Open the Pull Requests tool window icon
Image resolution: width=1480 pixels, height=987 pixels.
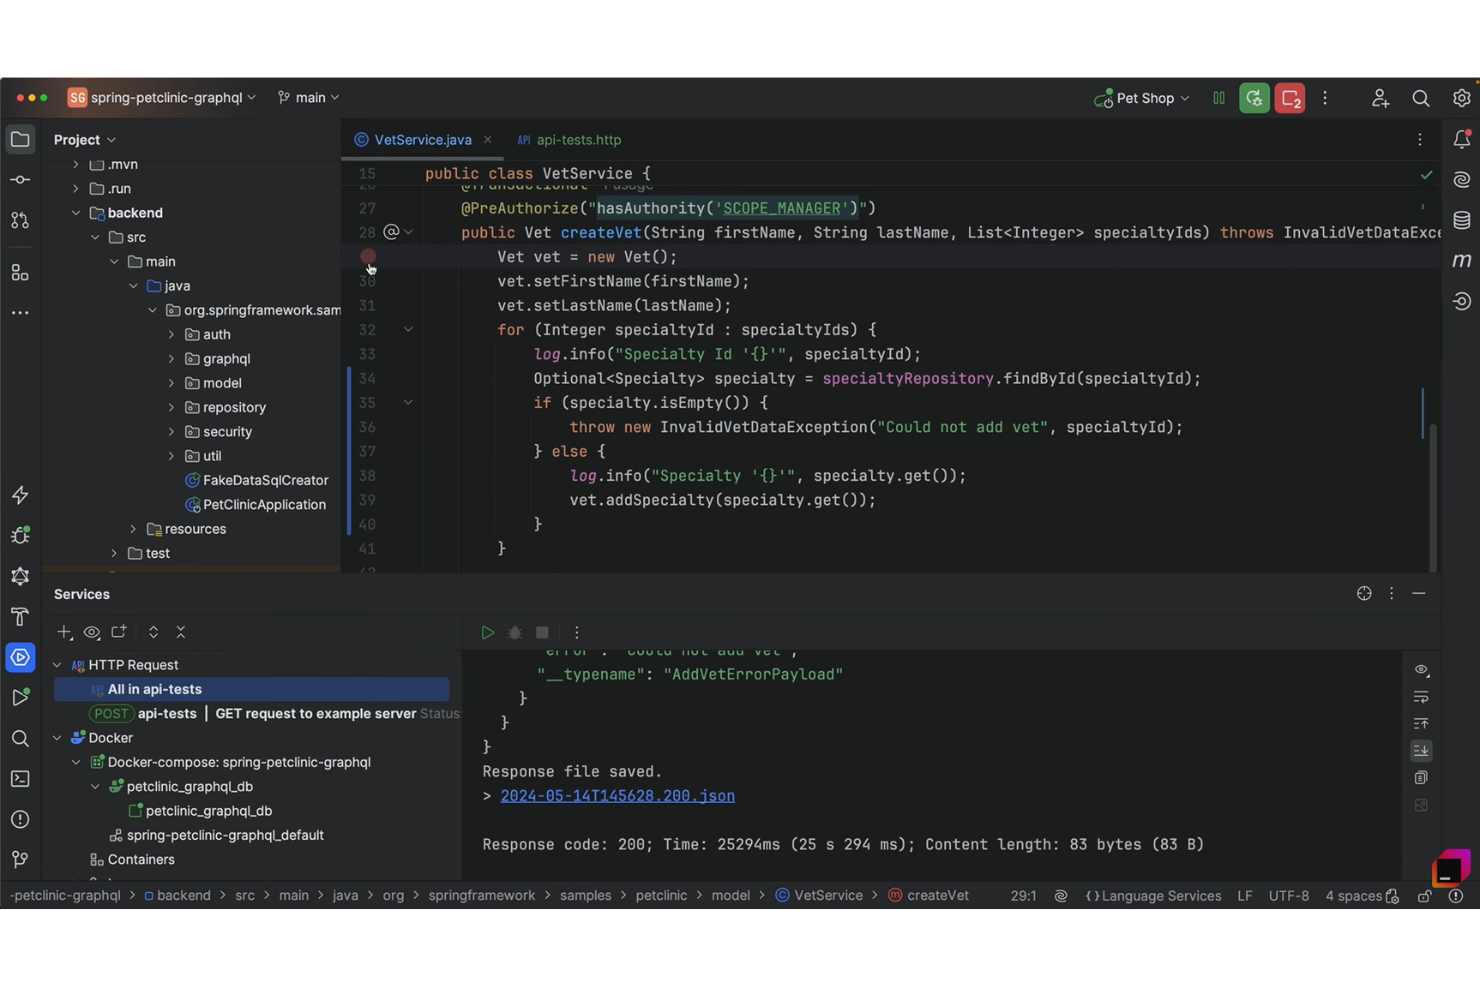tap(20, 220)
